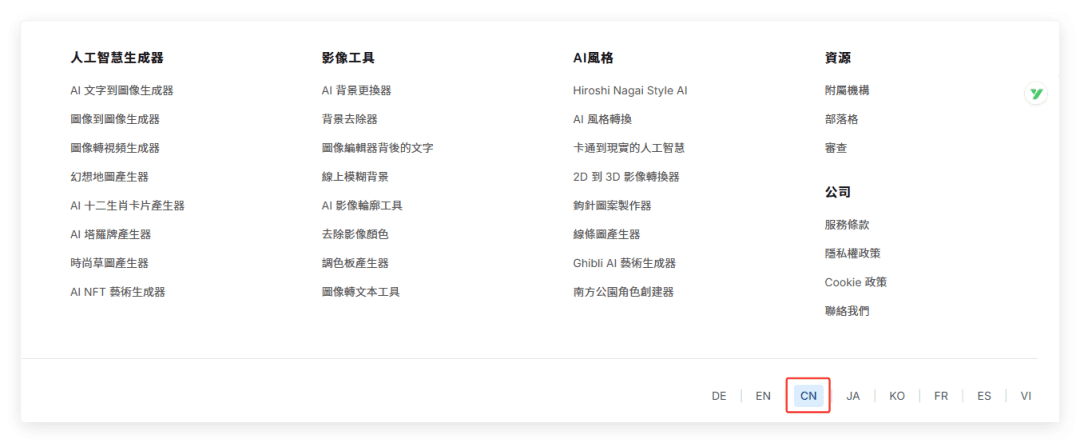Open AI NFT 藝術生成器 page
Viewport: 1080px width, 443px height.
(117, 292)
